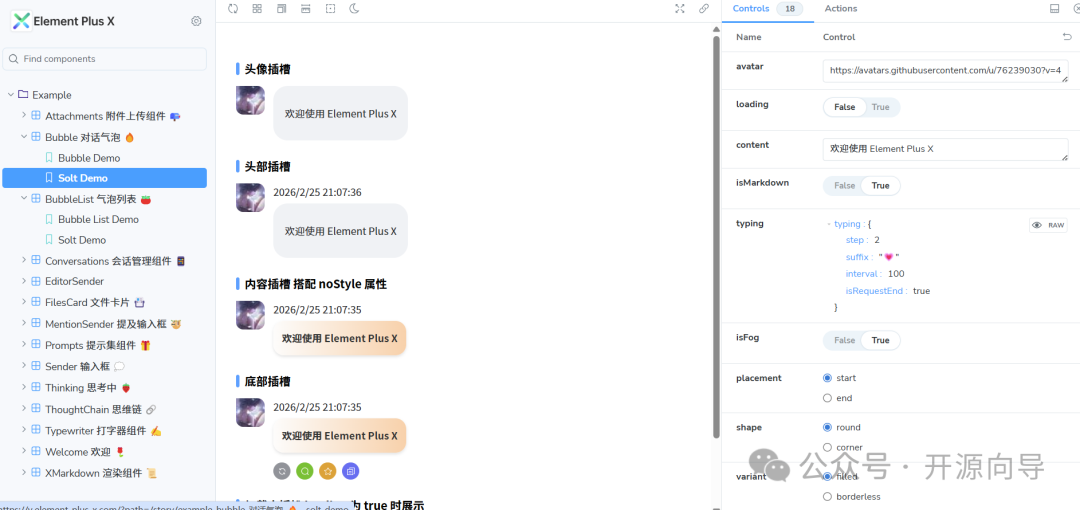Select placement start radio
This screenshot has width=1080, height=510.
pos(827,378)
